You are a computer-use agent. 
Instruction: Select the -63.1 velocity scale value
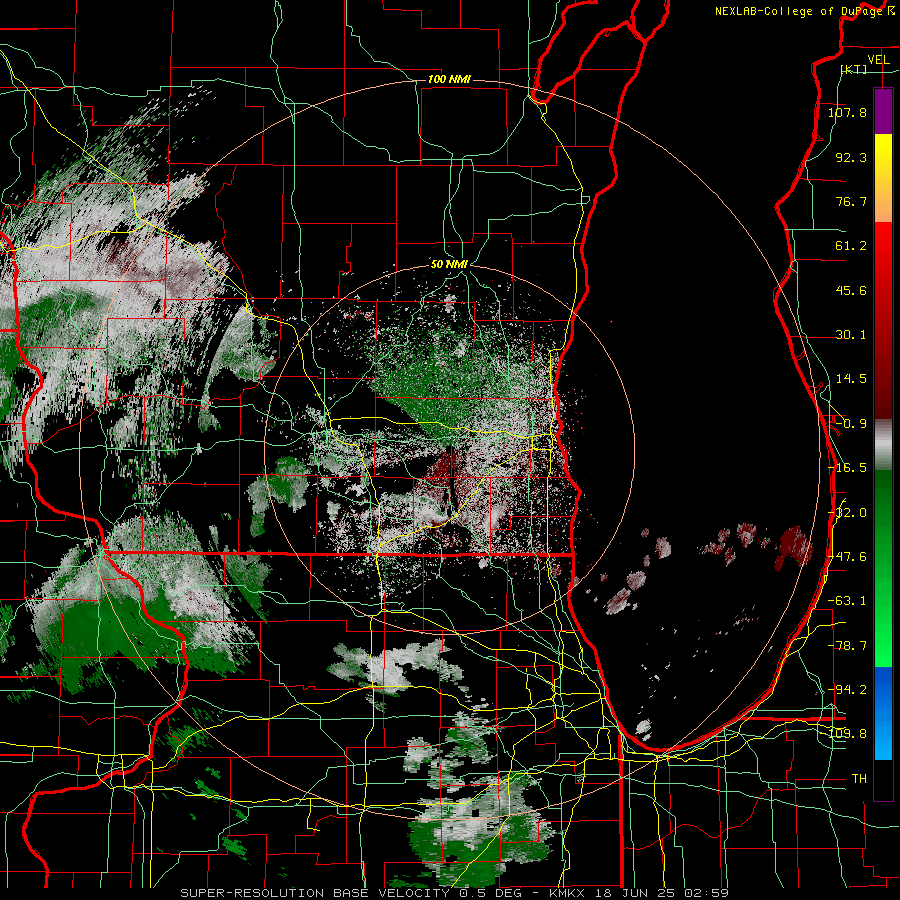[x=847, y=601]
